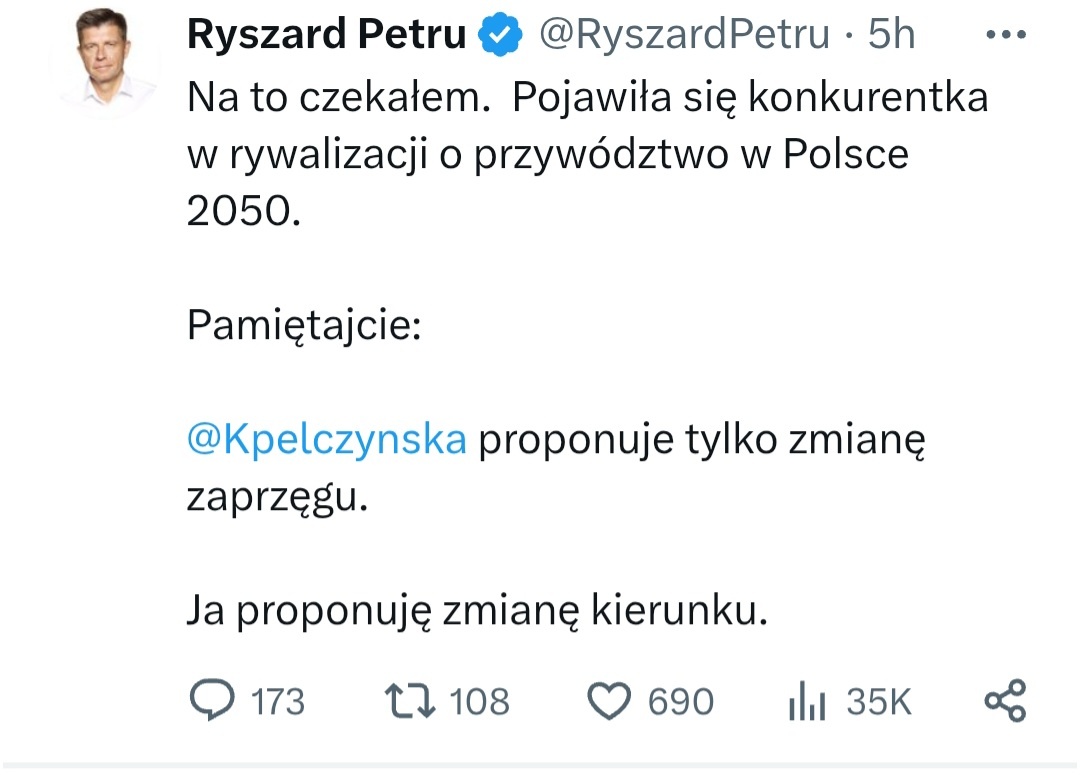Viewport: 1080px width, 777px height.
Task: Click the 173 replies count
Action: pyautogui.click(x=277, y=702)
